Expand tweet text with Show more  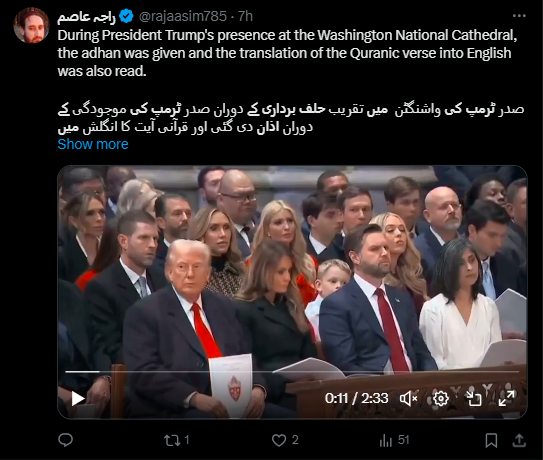click(x=93, y=144)
